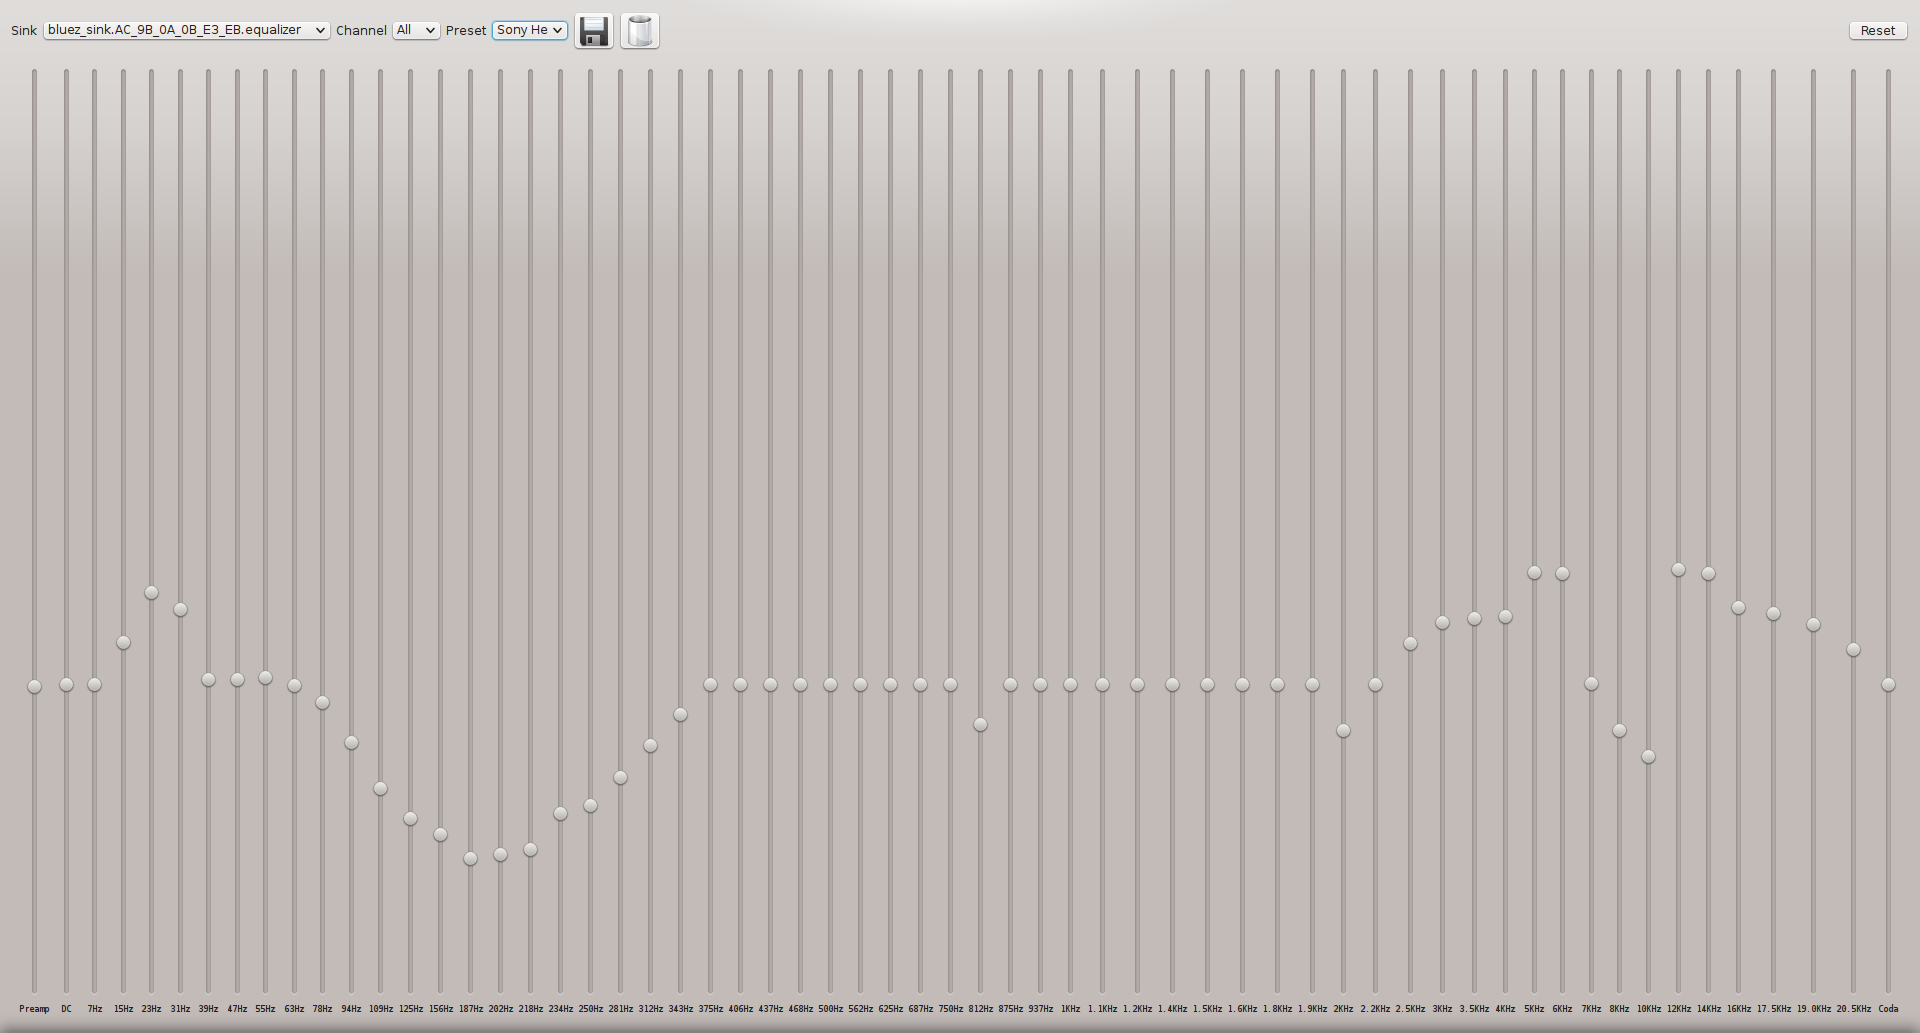Click the 14KHz slider handle

click(x=1708, y=573)
